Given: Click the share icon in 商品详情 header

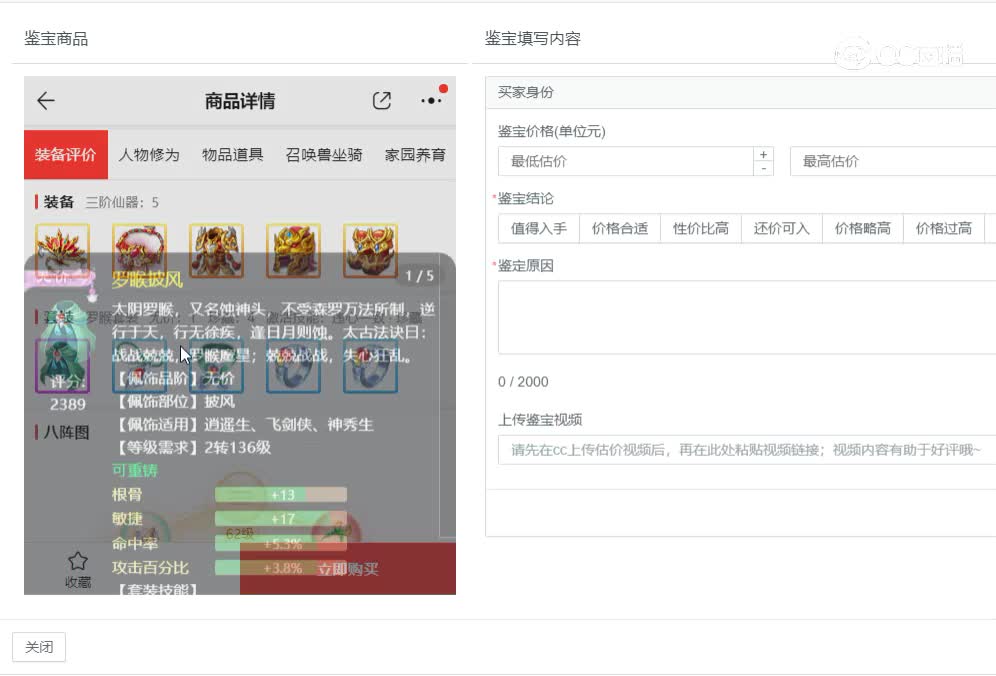Looking at the screenshot, I should tap(382, 100).
